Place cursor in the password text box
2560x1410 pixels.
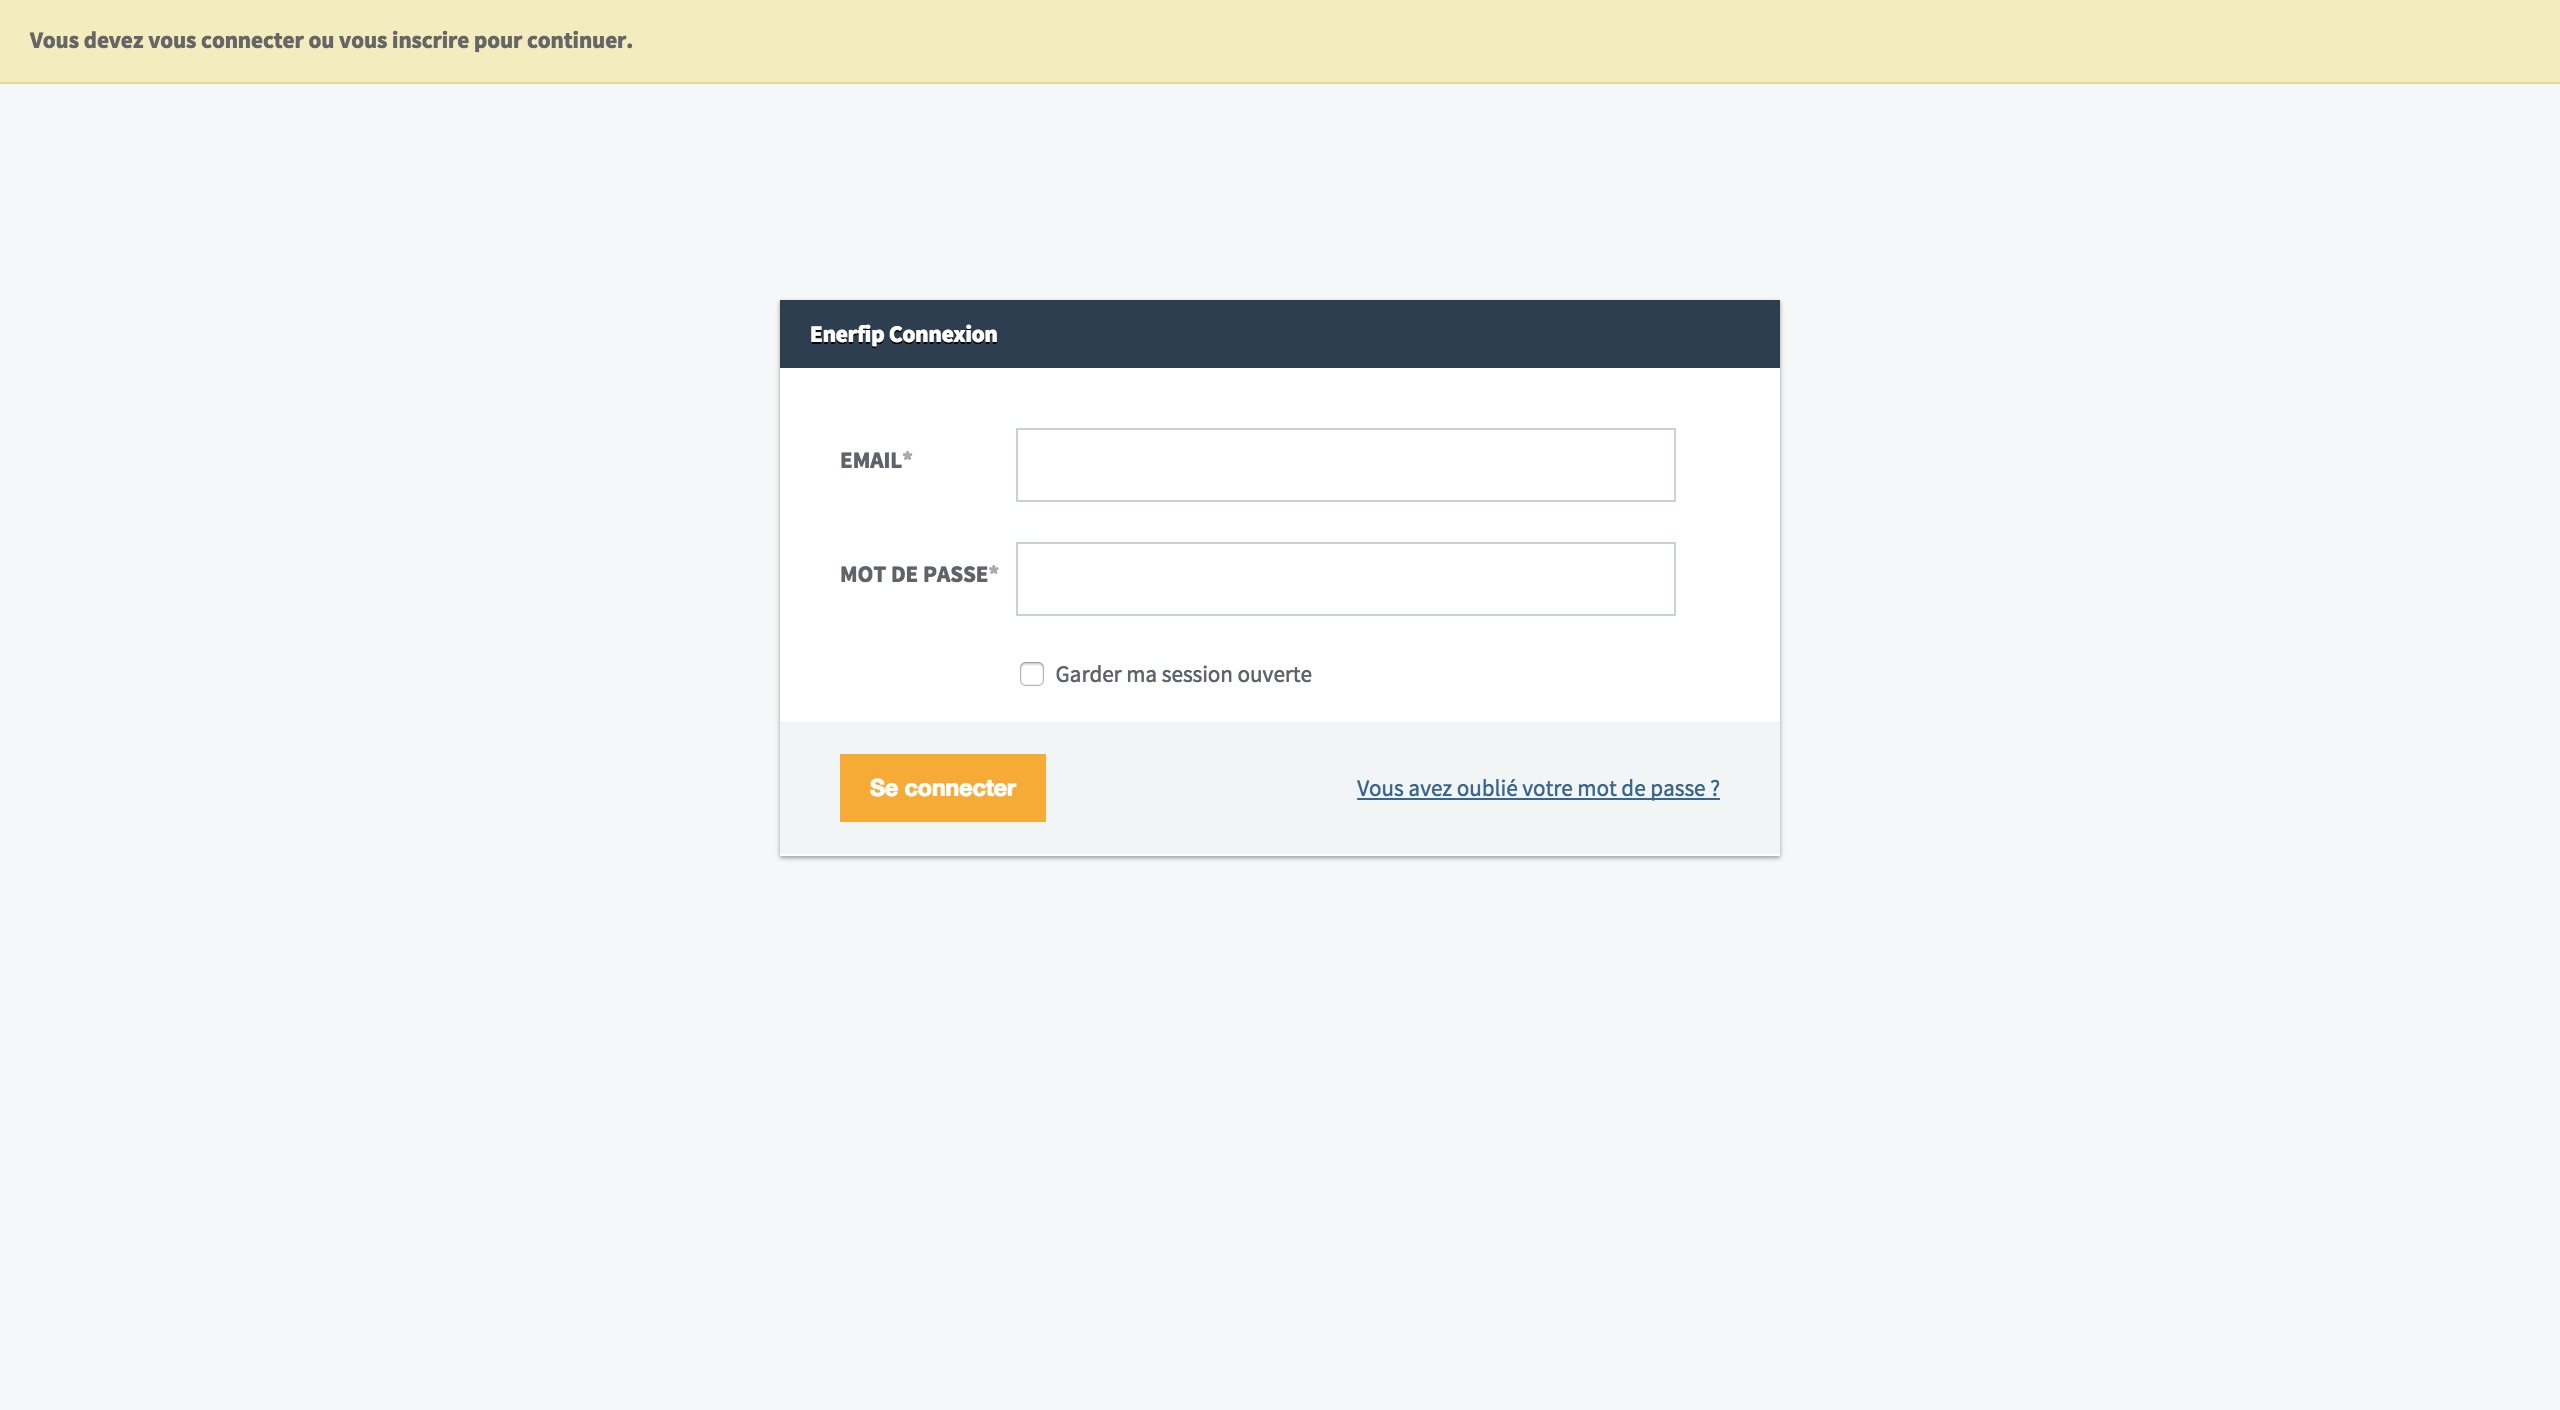click(x=1345, y=579)
